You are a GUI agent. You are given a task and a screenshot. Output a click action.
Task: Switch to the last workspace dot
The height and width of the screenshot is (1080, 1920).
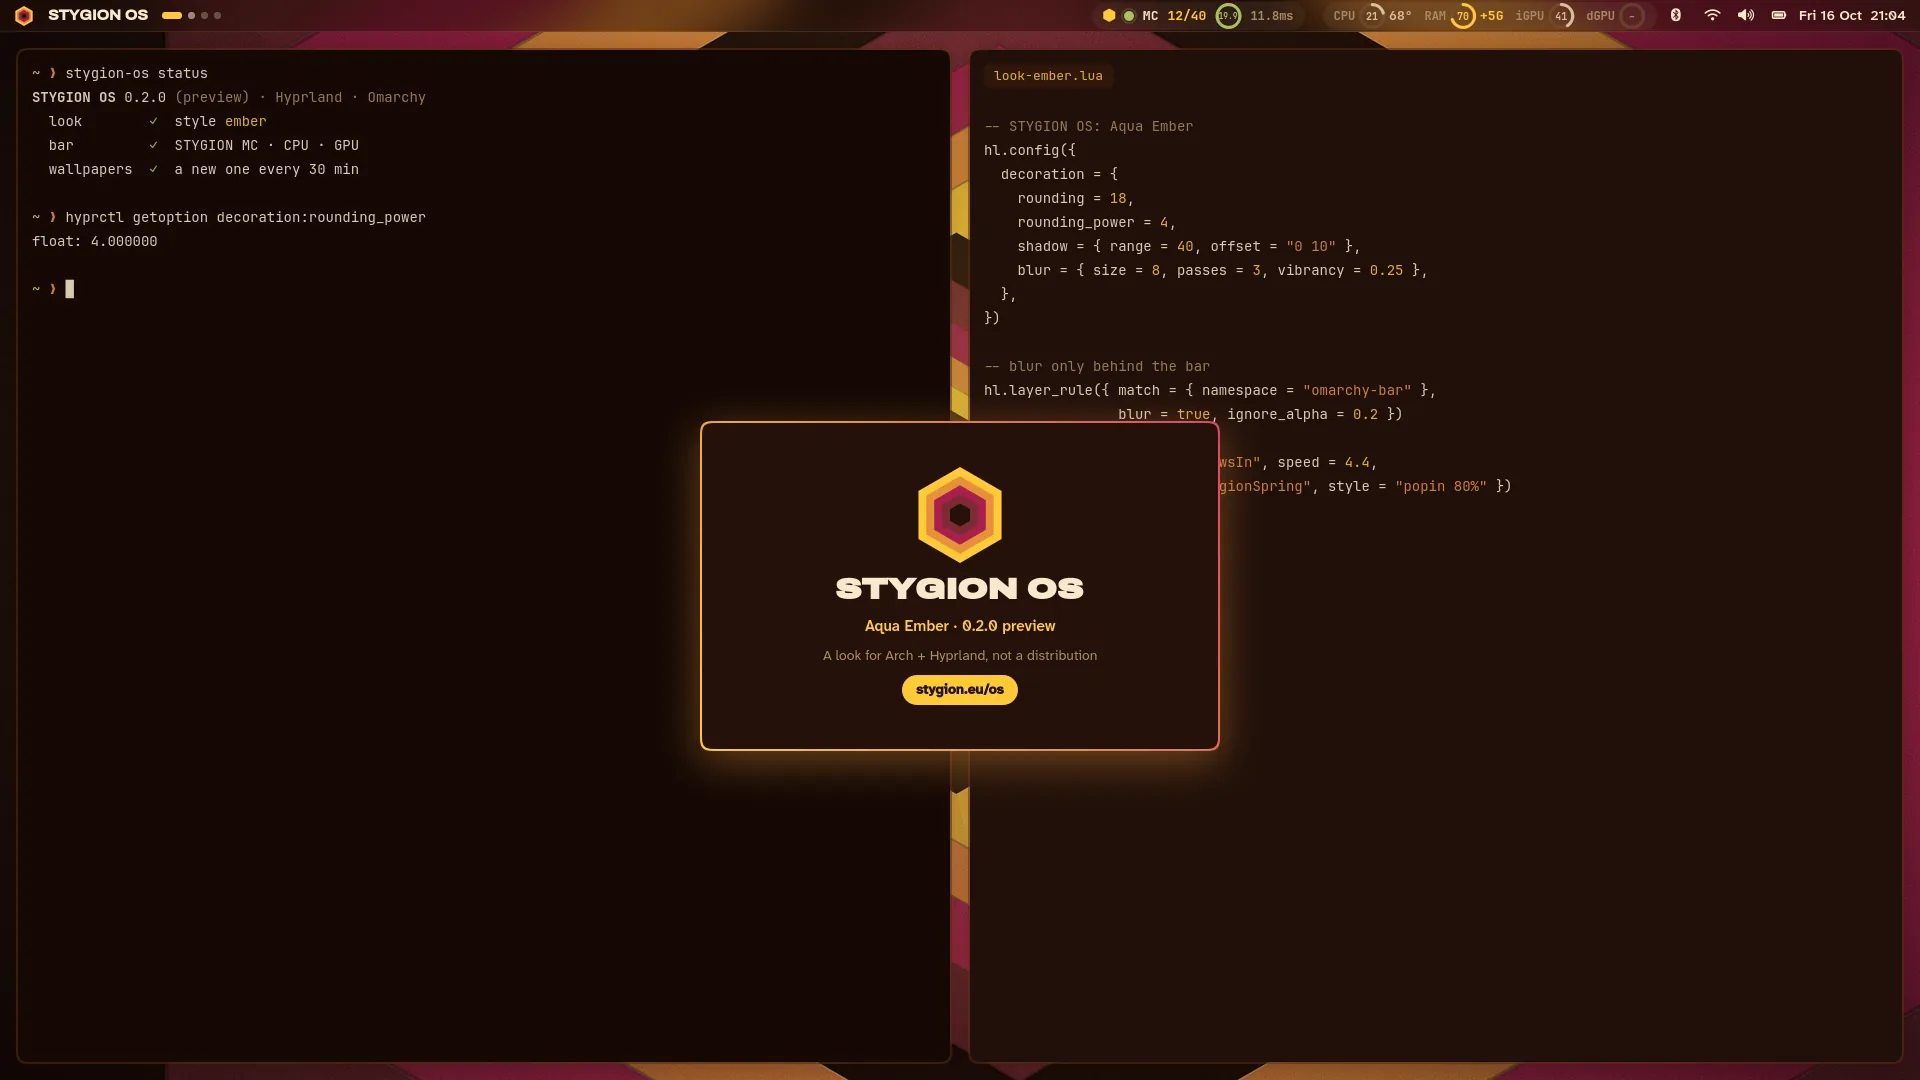218,15
